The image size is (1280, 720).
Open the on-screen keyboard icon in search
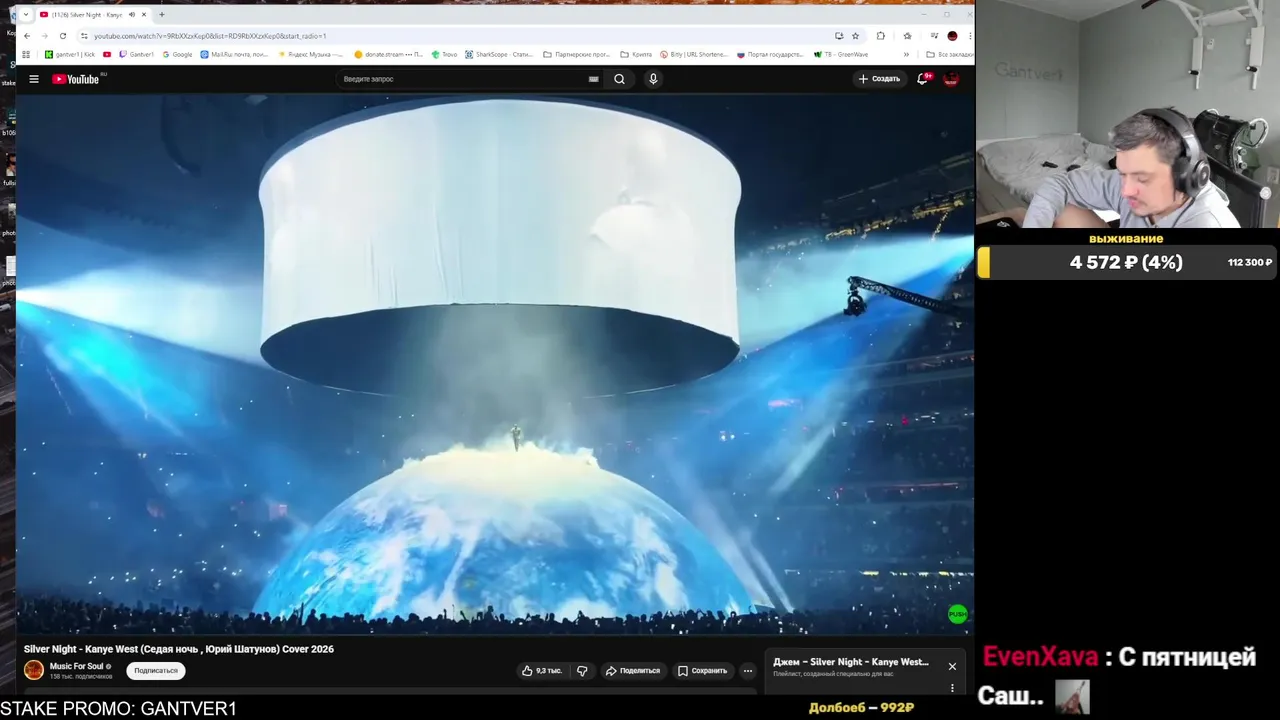pyautogui.click(x=593, y=79)
